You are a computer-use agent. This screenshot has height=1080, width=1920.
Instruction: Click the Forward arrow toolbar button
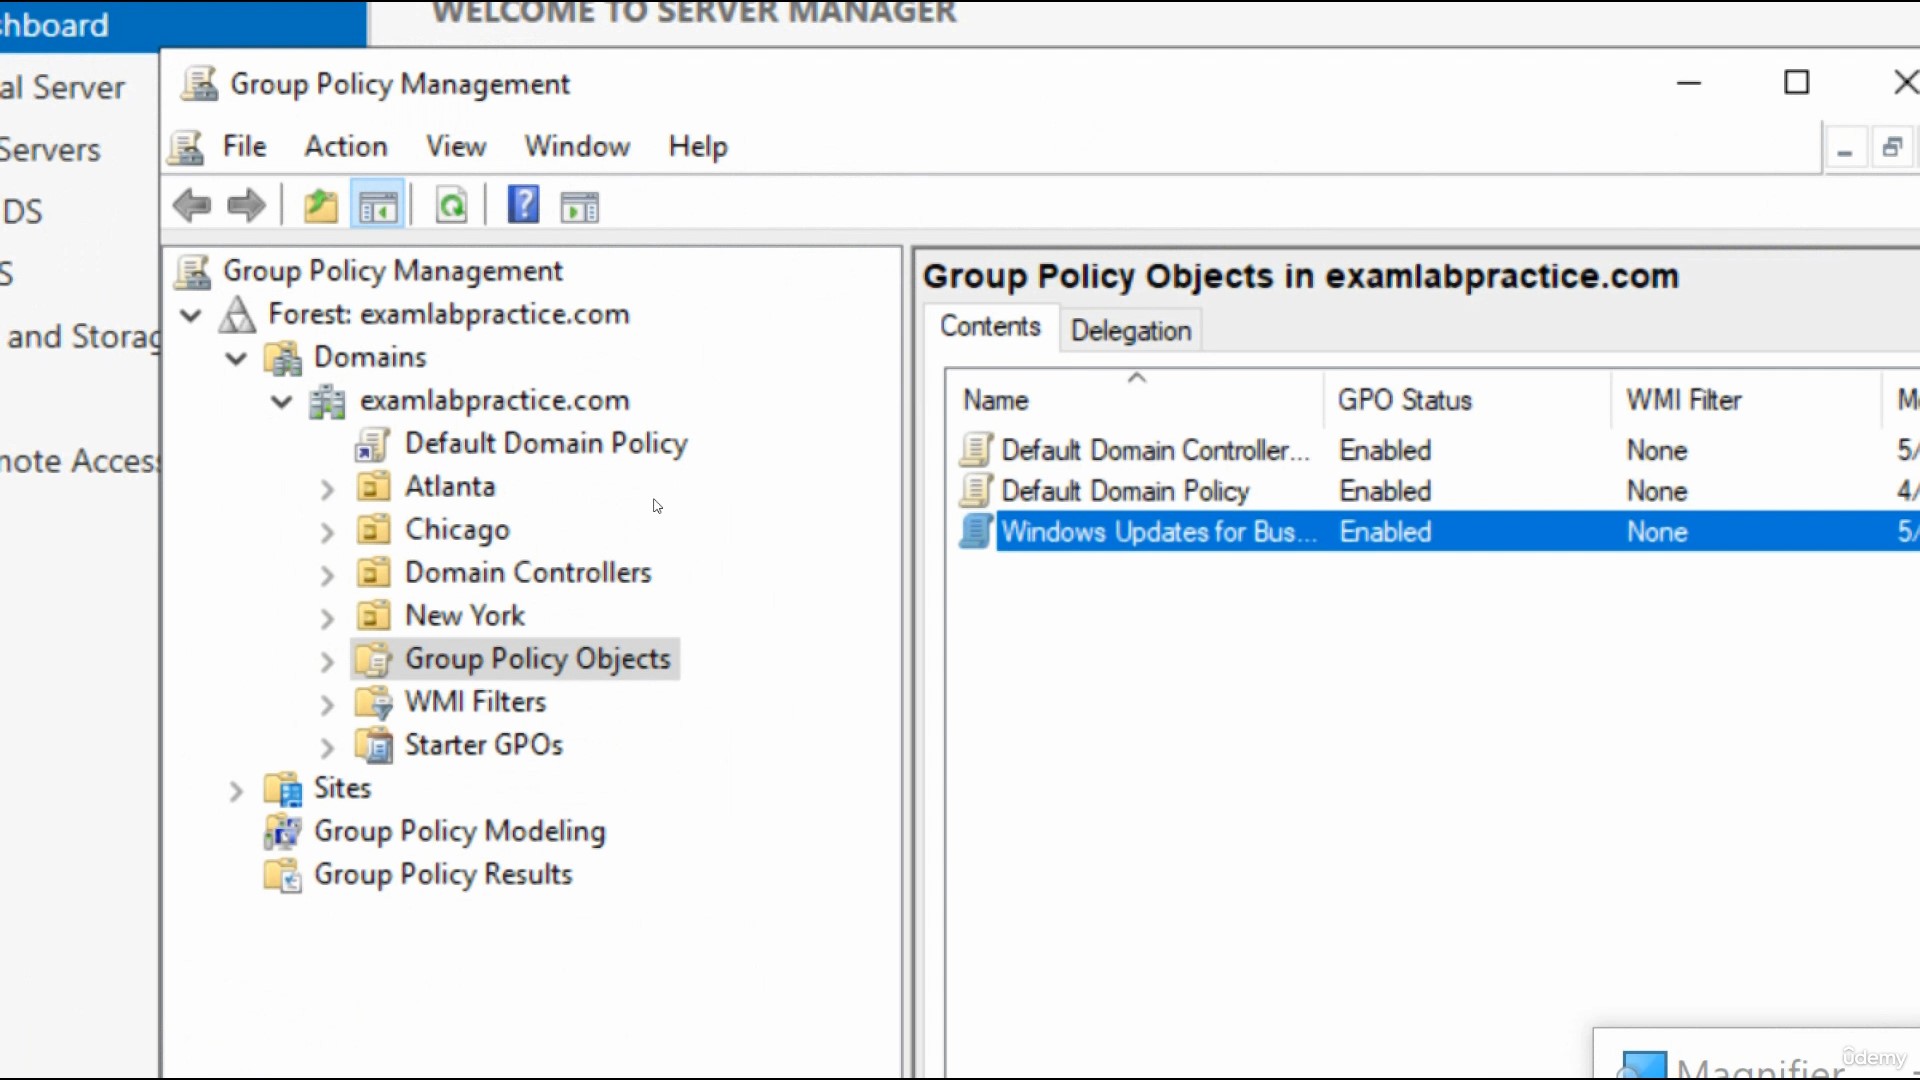(x=246, y=207)
